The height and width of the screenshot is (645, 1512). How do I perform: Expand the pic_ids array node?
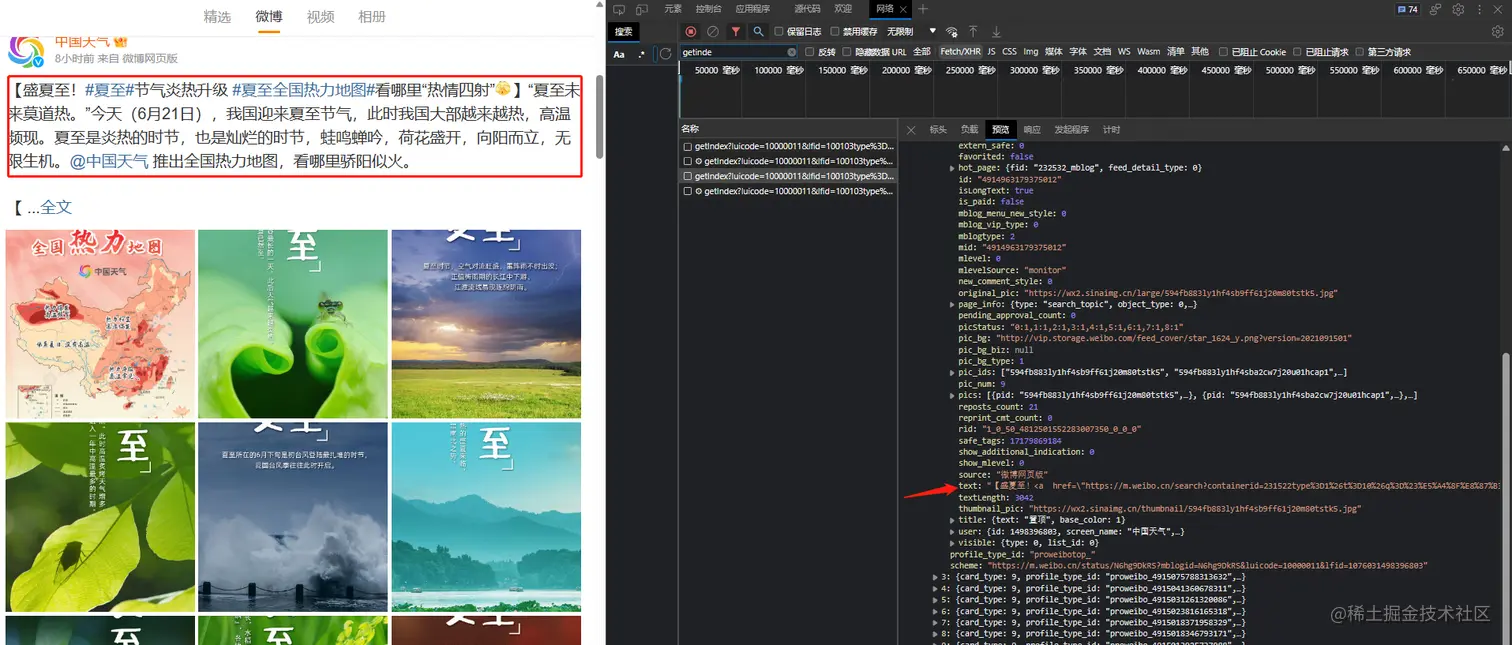952,372
